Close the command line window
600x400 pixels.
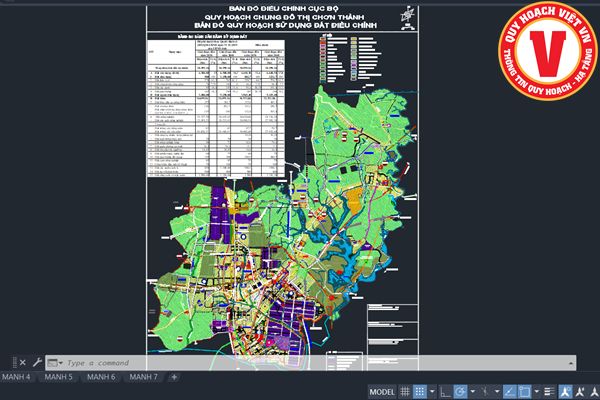tap(22, 362)
